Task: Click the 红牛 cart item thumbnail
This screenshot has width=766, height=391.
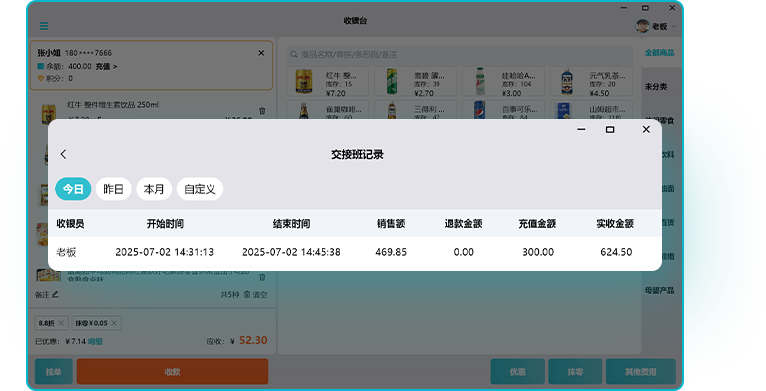Action: pos(48,113)
